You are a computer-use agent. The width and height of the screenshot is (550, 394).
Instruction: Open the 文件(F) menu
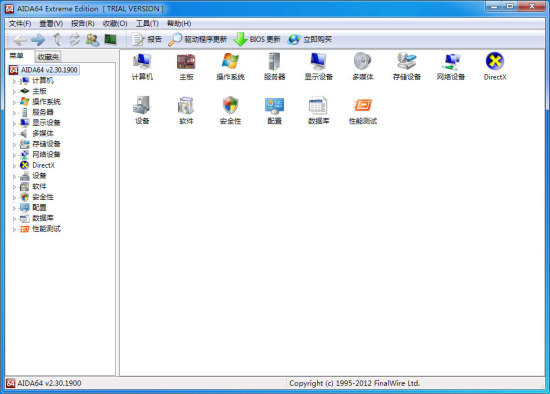click(20, 24)
